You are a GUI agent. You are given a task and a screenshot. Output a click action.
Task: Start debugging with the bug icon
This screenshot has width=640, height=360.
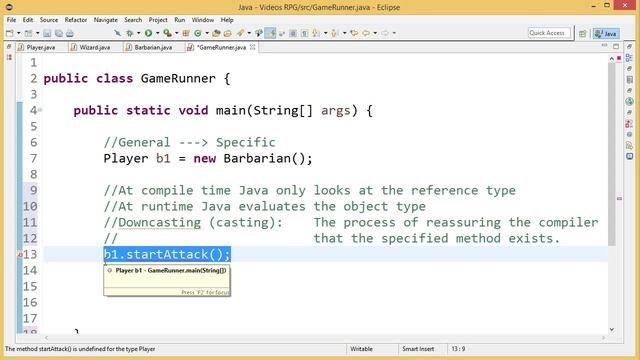(x=129, y=33)
